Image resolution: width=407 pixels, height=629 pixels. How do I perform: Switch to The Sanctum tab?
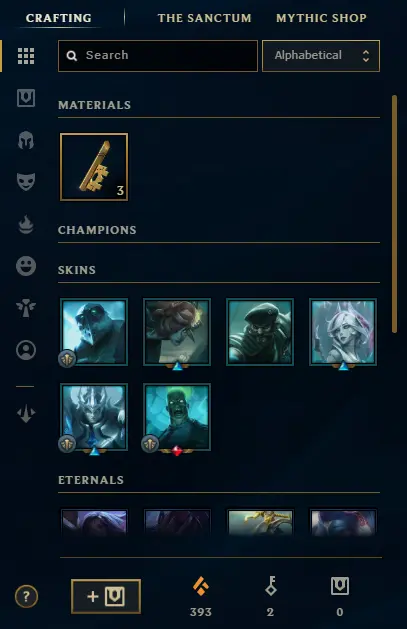[205, 18]
